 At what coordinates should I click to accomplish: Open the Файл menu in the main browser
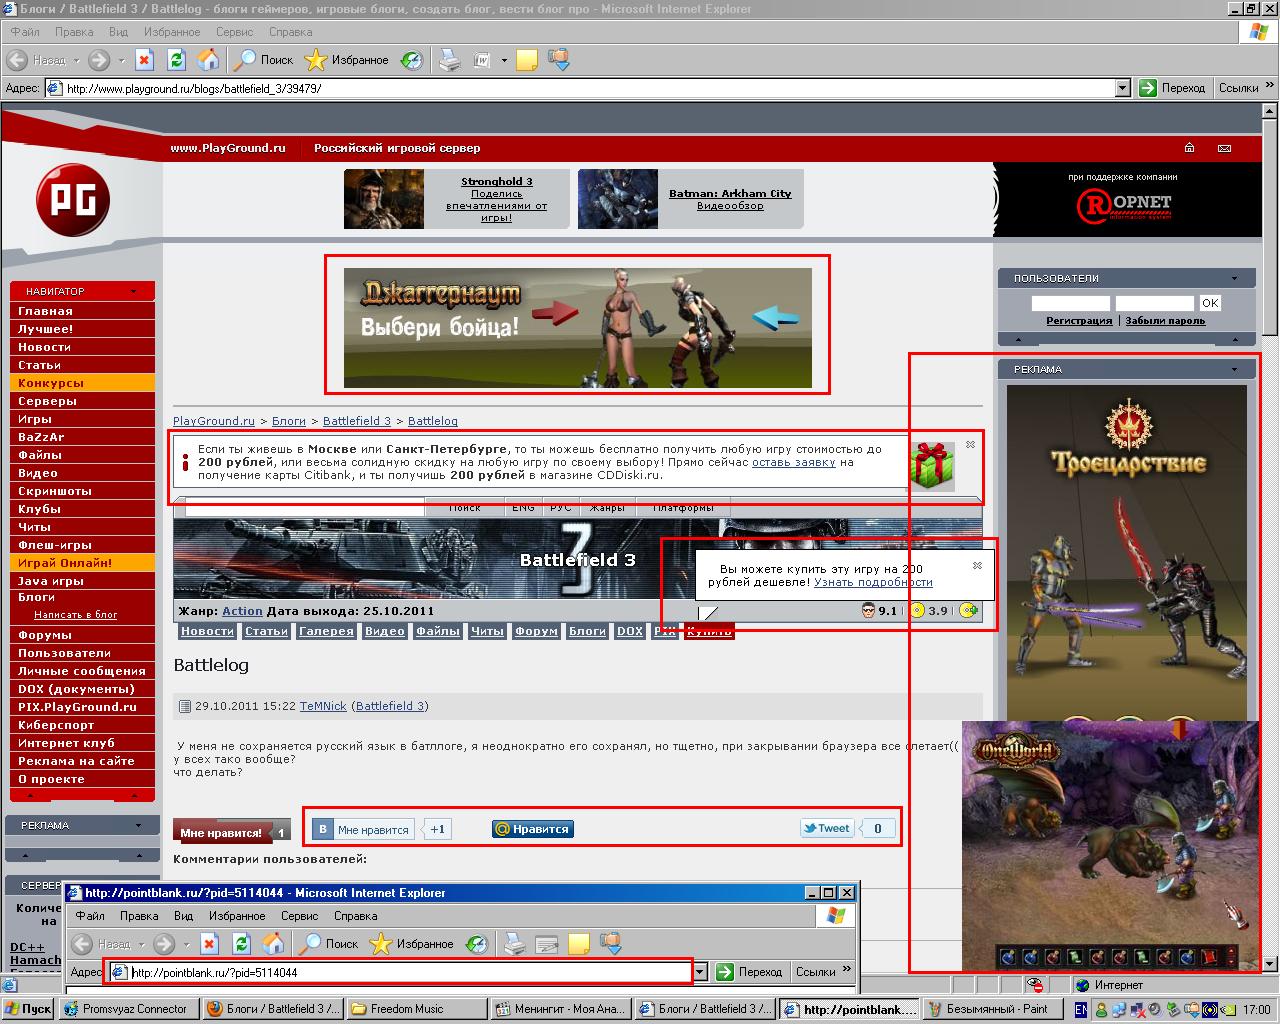[x=25, y=32]
